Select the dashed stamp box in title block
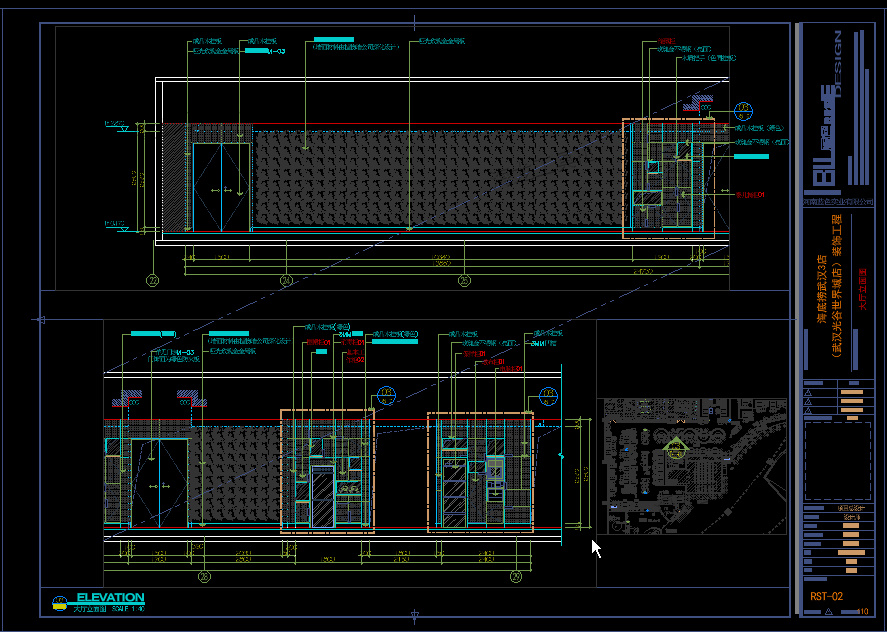 (838, 459)
